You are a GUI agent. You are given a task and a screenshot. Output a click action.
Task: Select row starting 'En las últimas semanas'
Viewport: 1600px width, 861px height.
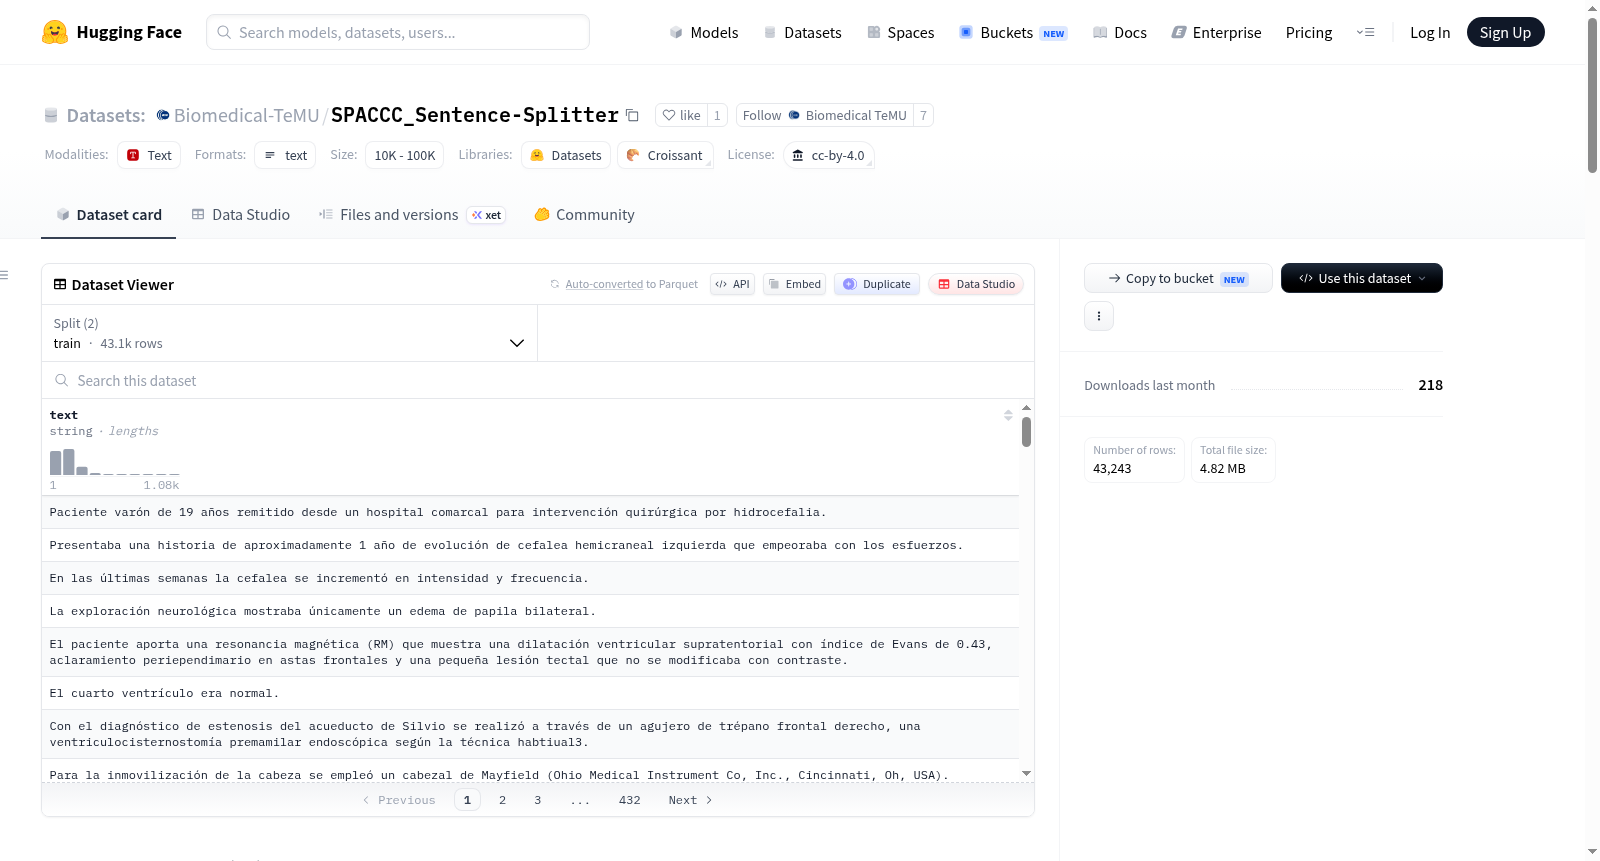(530, 578)
